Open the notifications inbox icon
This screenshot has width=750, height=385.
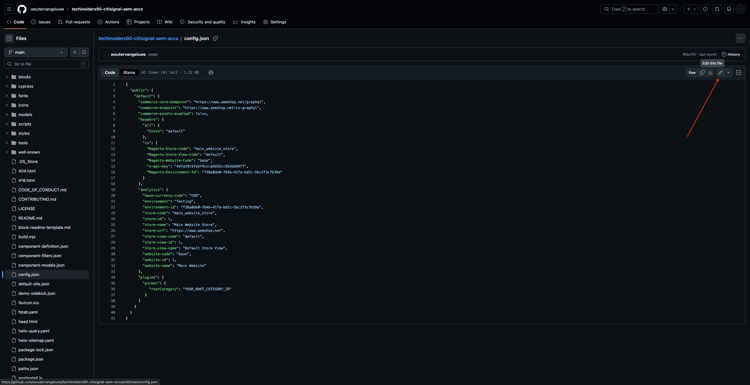(728, 9)
